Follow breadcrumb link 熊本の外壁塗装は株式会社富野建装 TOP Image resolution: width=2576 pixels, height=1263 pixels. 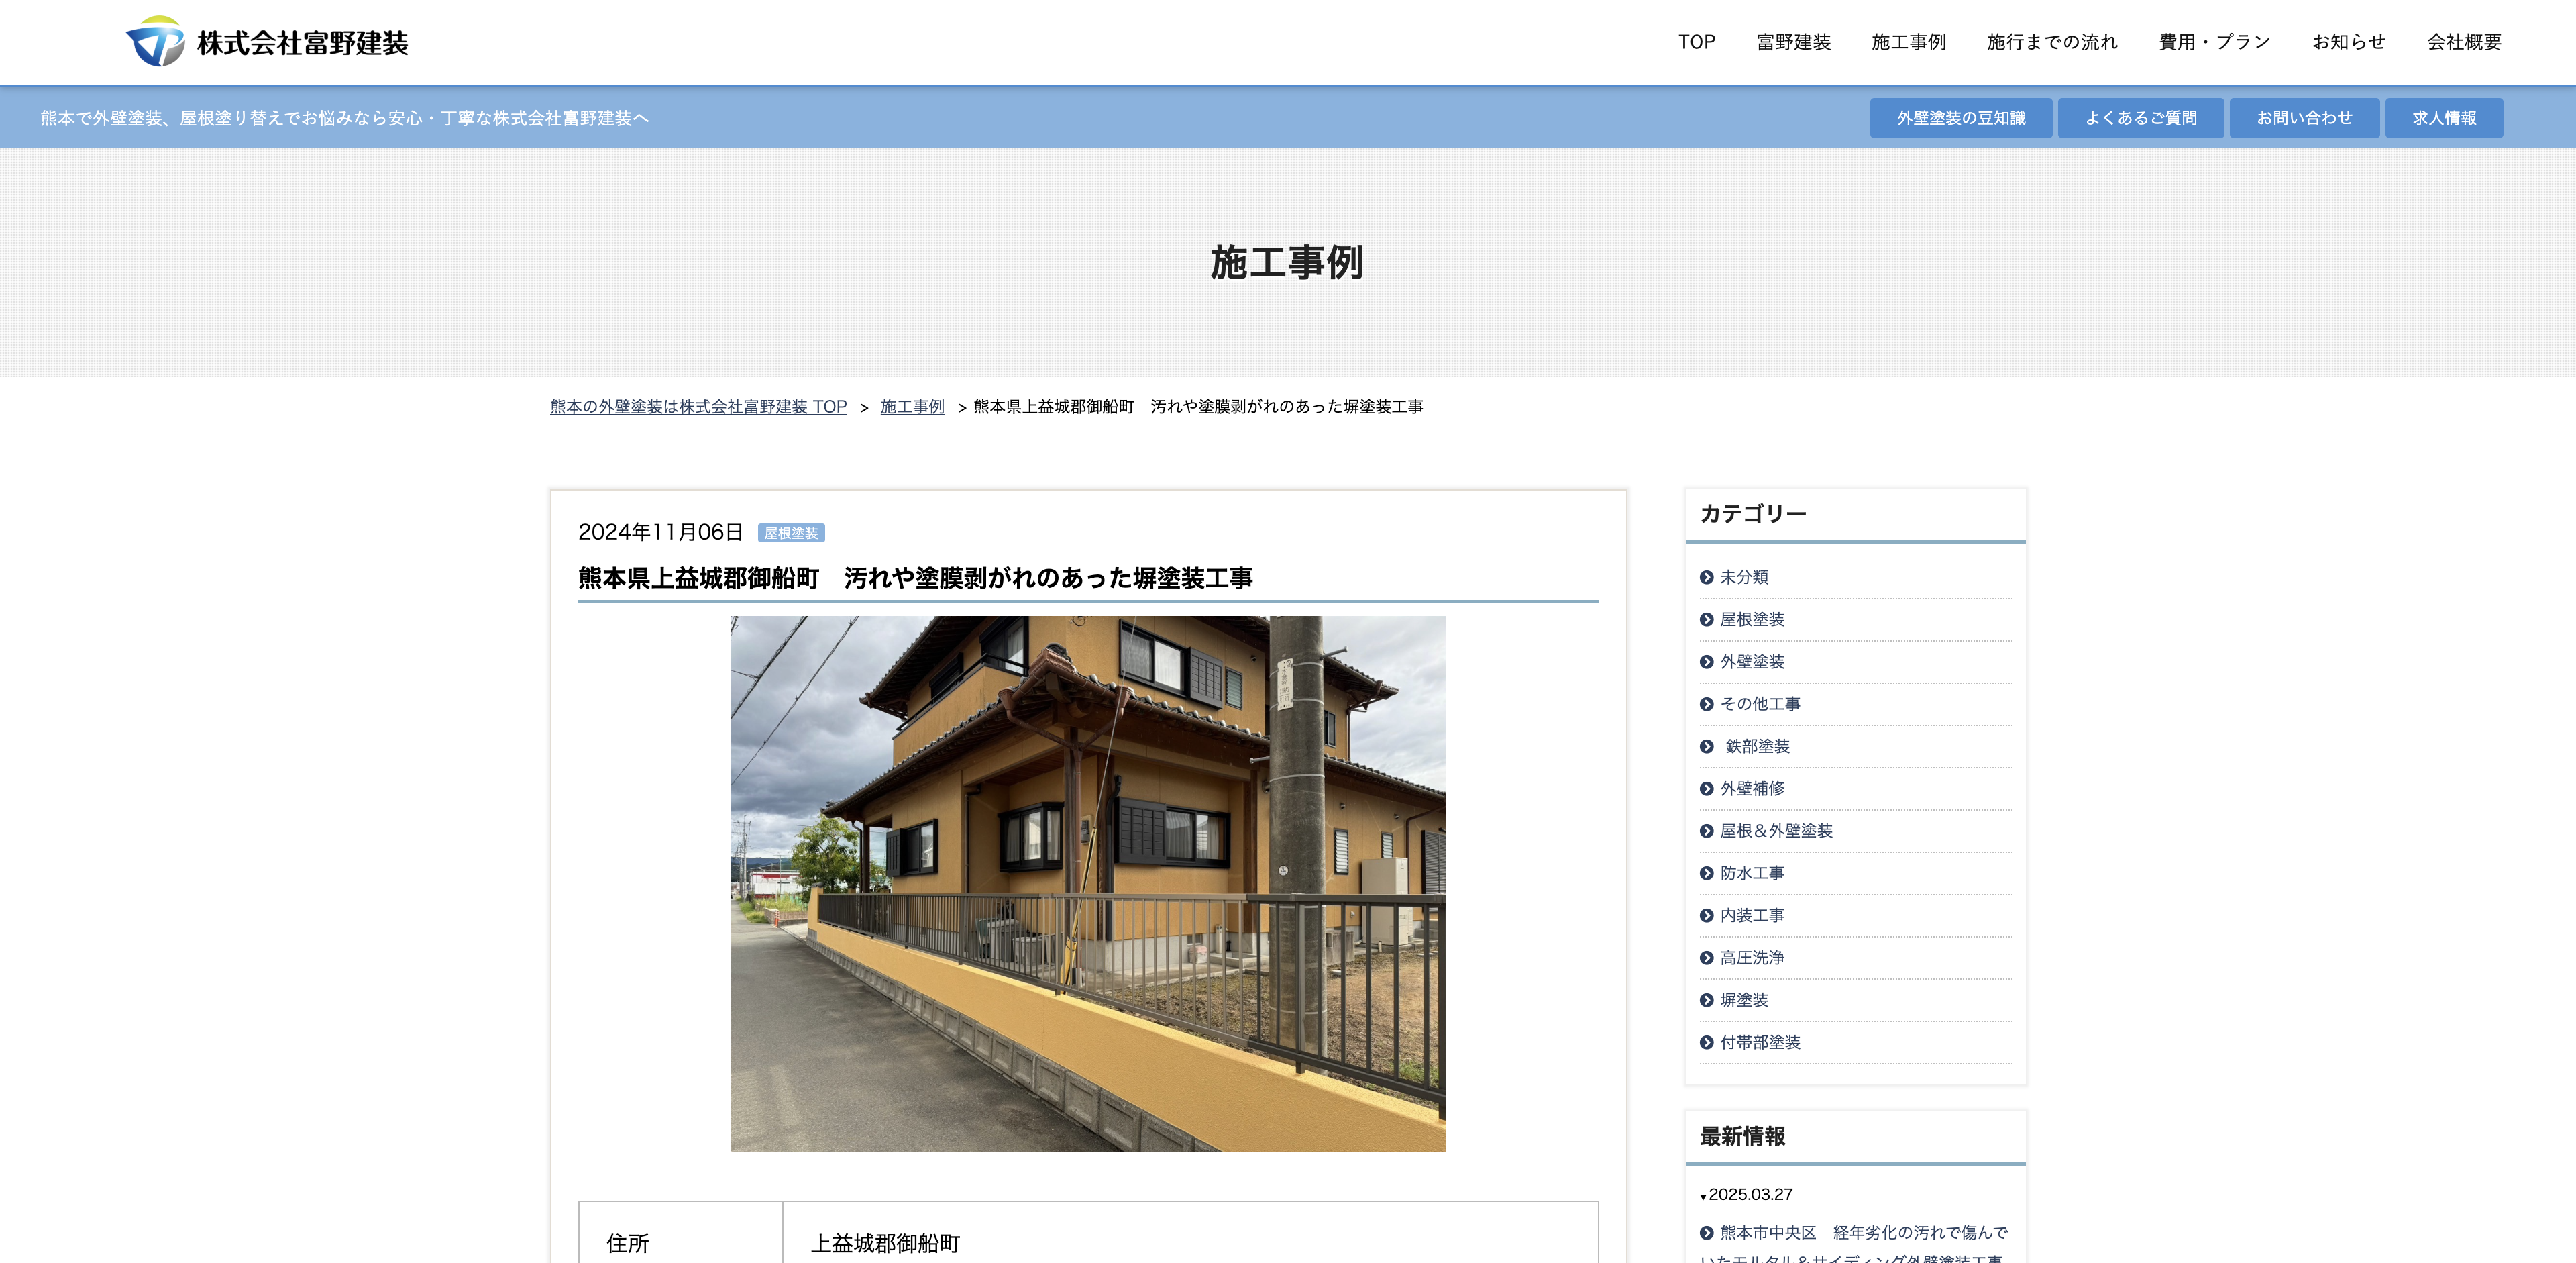[698, 407]
